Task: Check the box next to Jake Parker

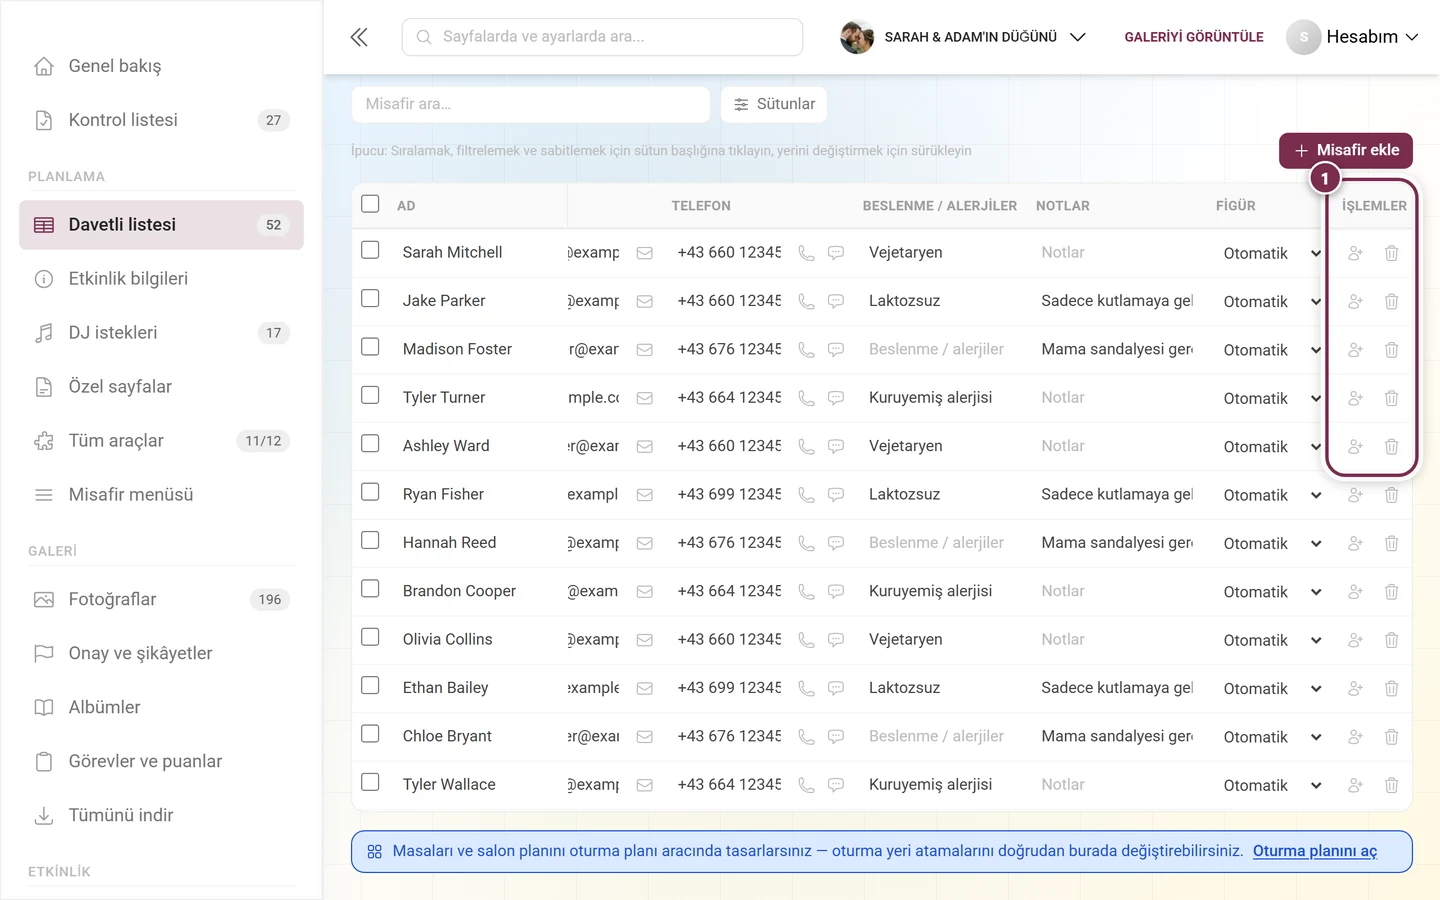Action: (x=370, y=298)
